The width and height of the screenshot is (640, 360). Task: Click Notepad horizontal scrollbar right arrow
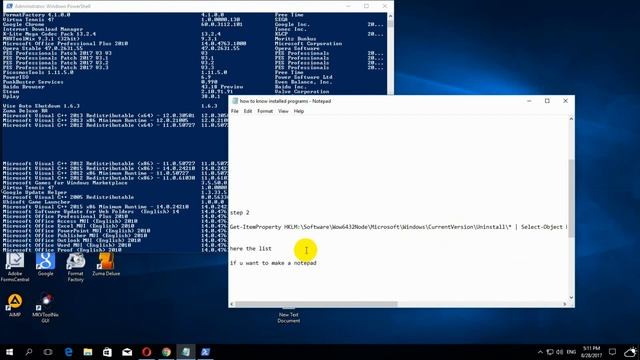(x=564, y=304)
